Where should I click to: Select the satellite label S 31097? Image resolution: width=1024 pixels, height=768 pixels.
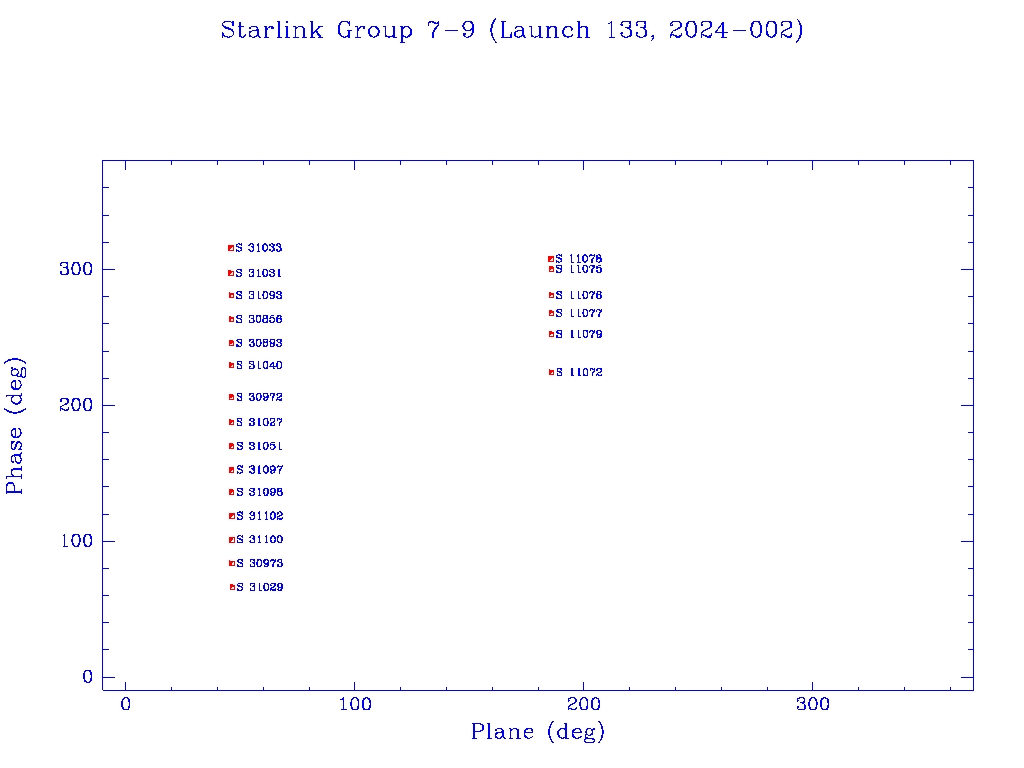260,470
